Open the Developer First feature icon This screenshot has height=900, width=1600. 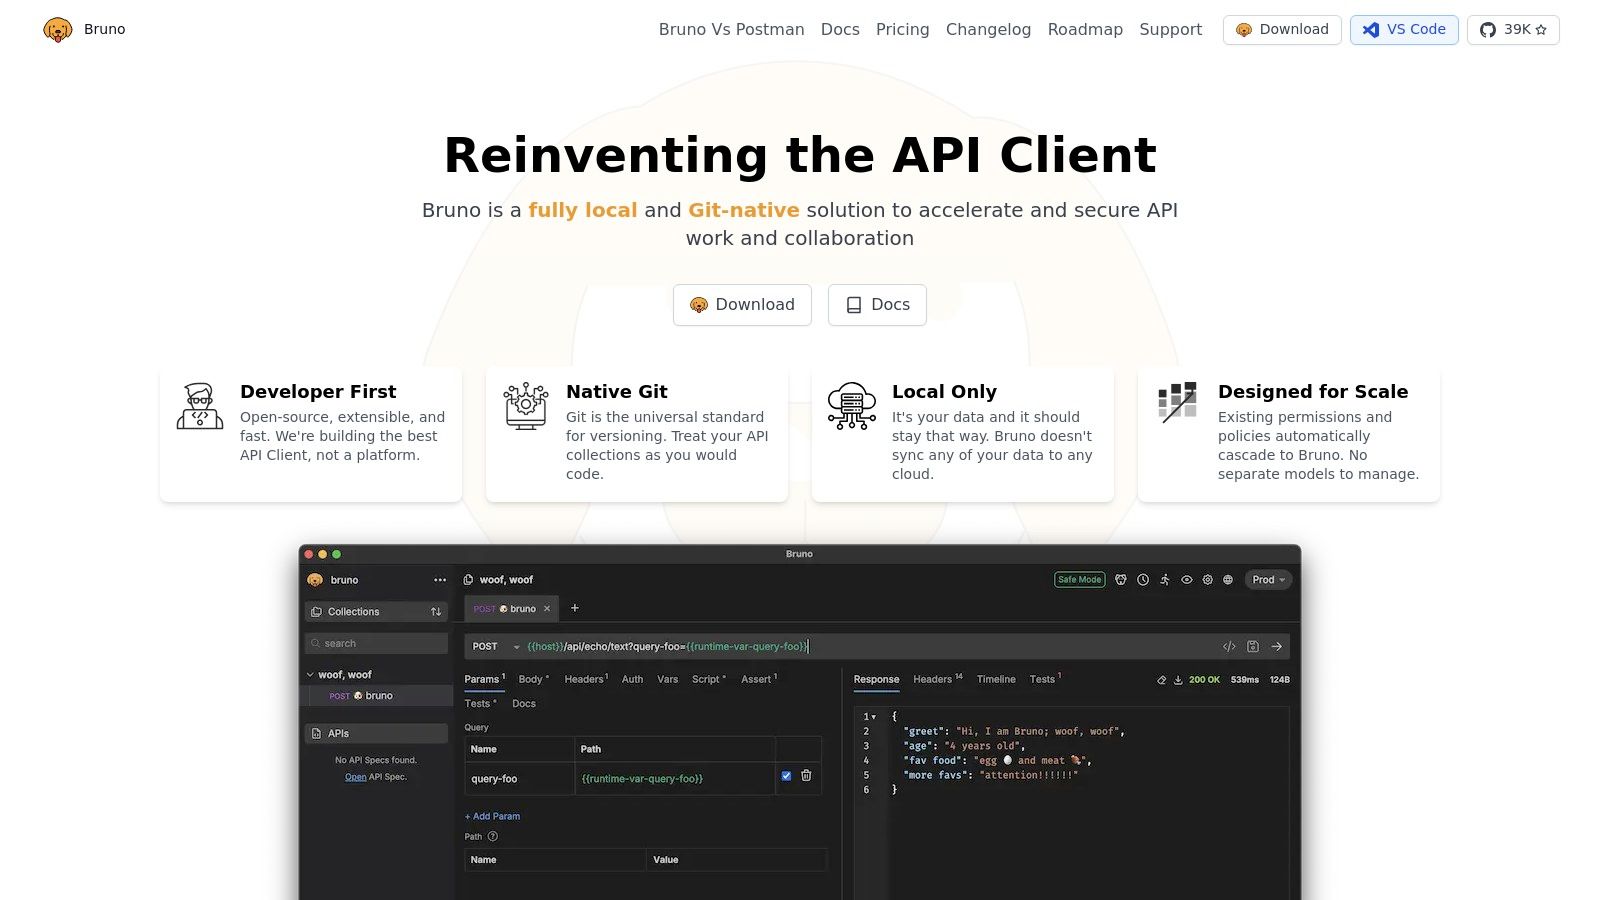coord(200,406)
